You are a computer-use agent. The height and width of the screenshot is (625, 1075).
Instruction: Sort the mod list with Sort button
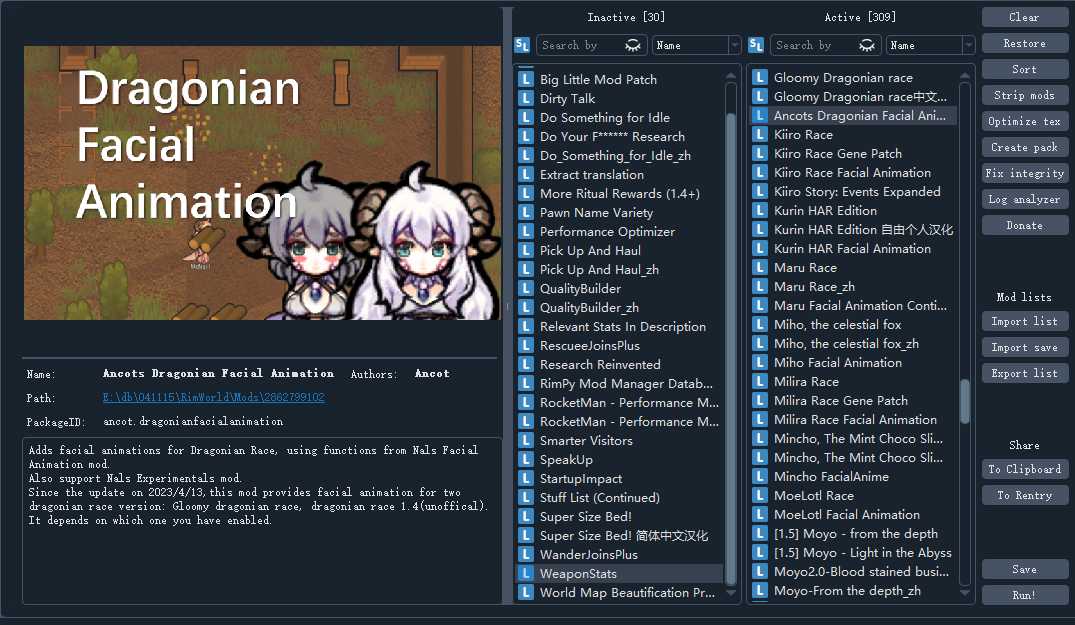[x=1024, y=69]
